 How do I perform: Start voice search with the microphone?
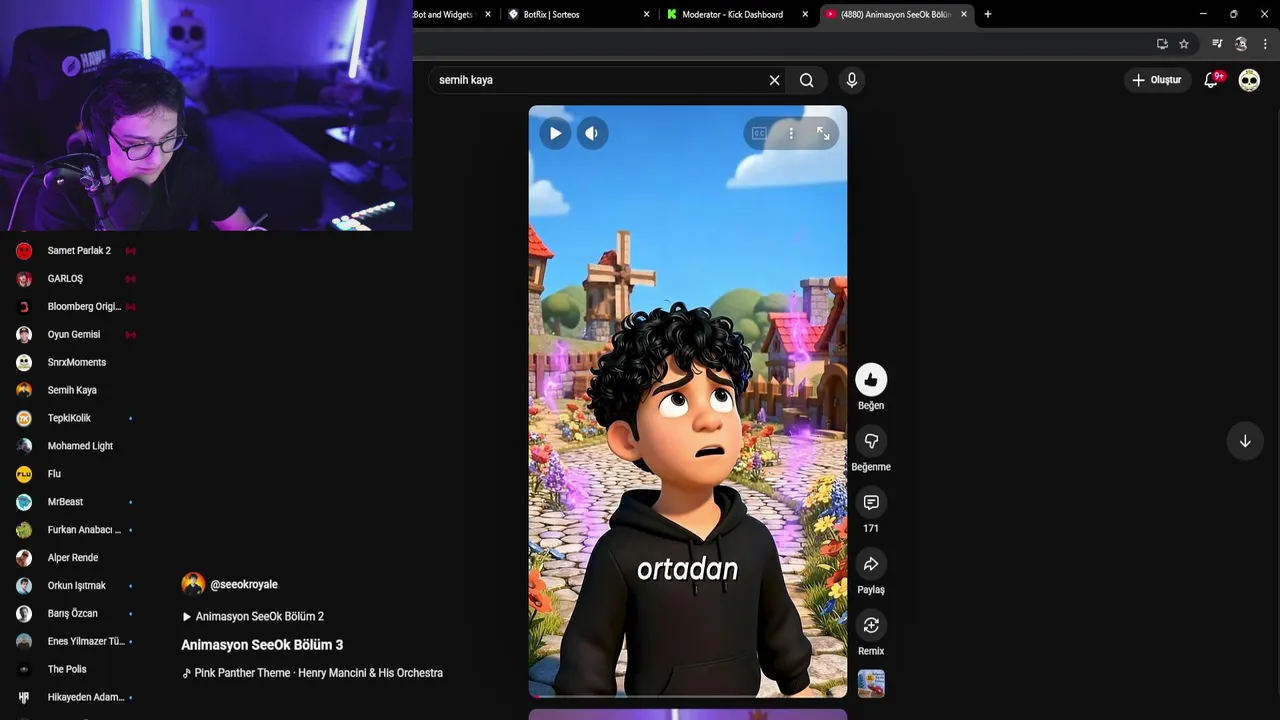852,80
